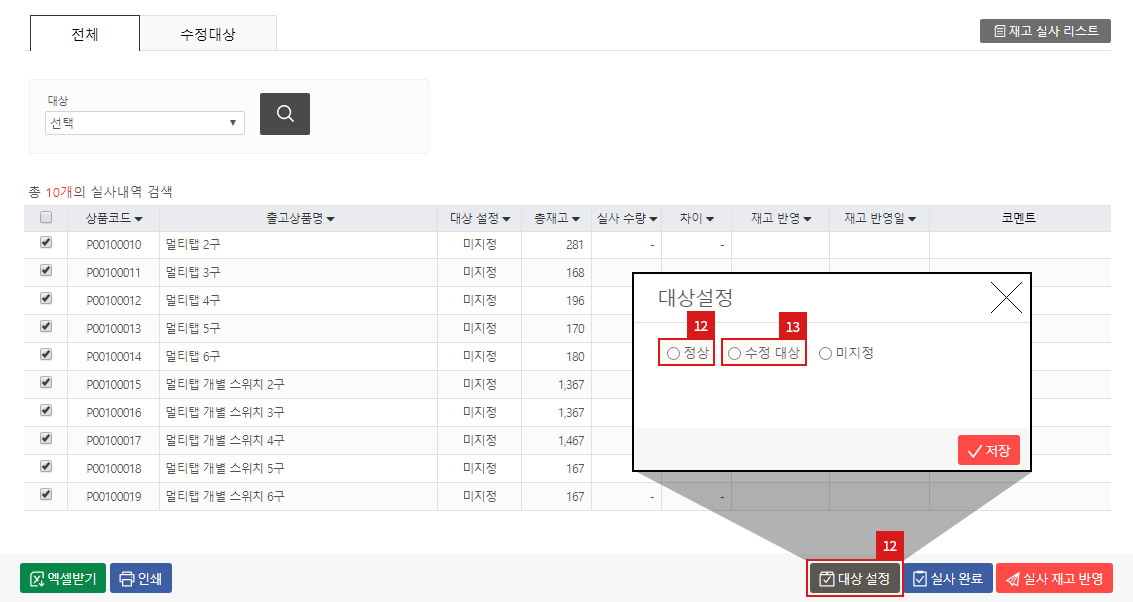The image size is (1133, 602).
Task: Open 재고 실사 리스트 button
Action: 1045,31
